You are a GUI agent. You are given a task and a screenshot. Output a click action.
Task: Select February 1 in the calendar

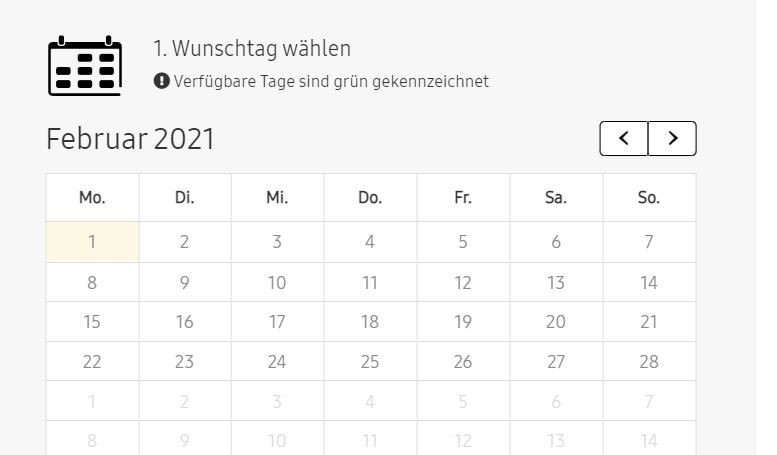(x=92, y=242)
